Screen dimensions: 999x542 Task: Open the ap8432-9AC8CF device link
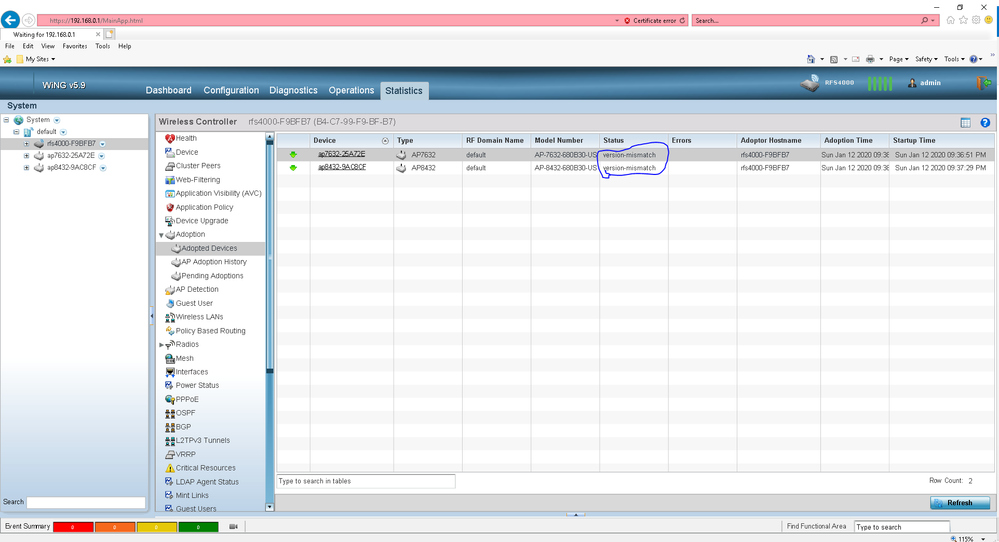[342, 168]
